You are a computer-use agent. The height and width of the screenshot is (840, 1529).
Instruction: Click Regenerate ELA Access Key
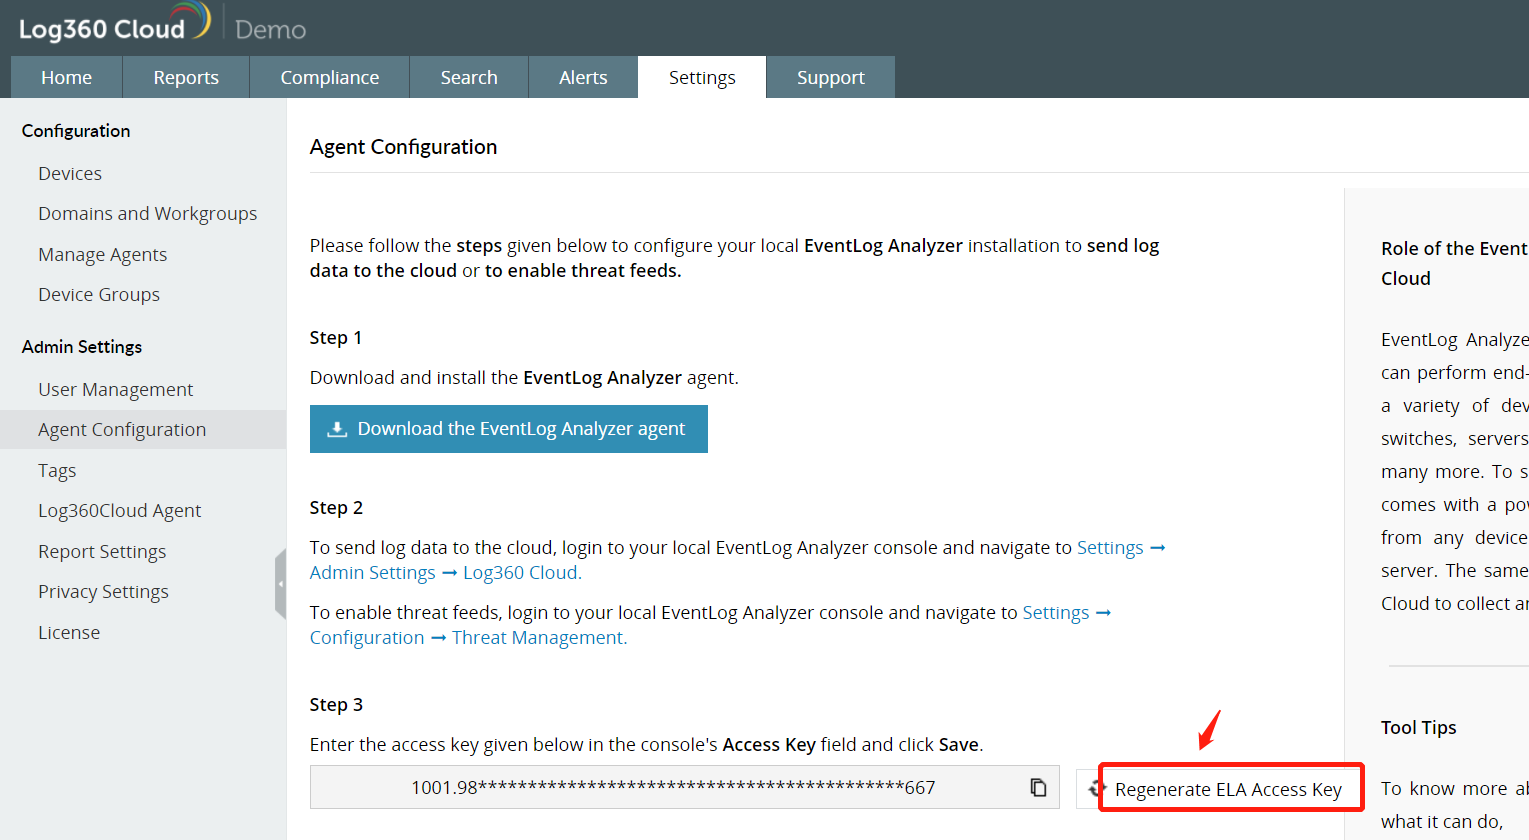point(1229,789)
